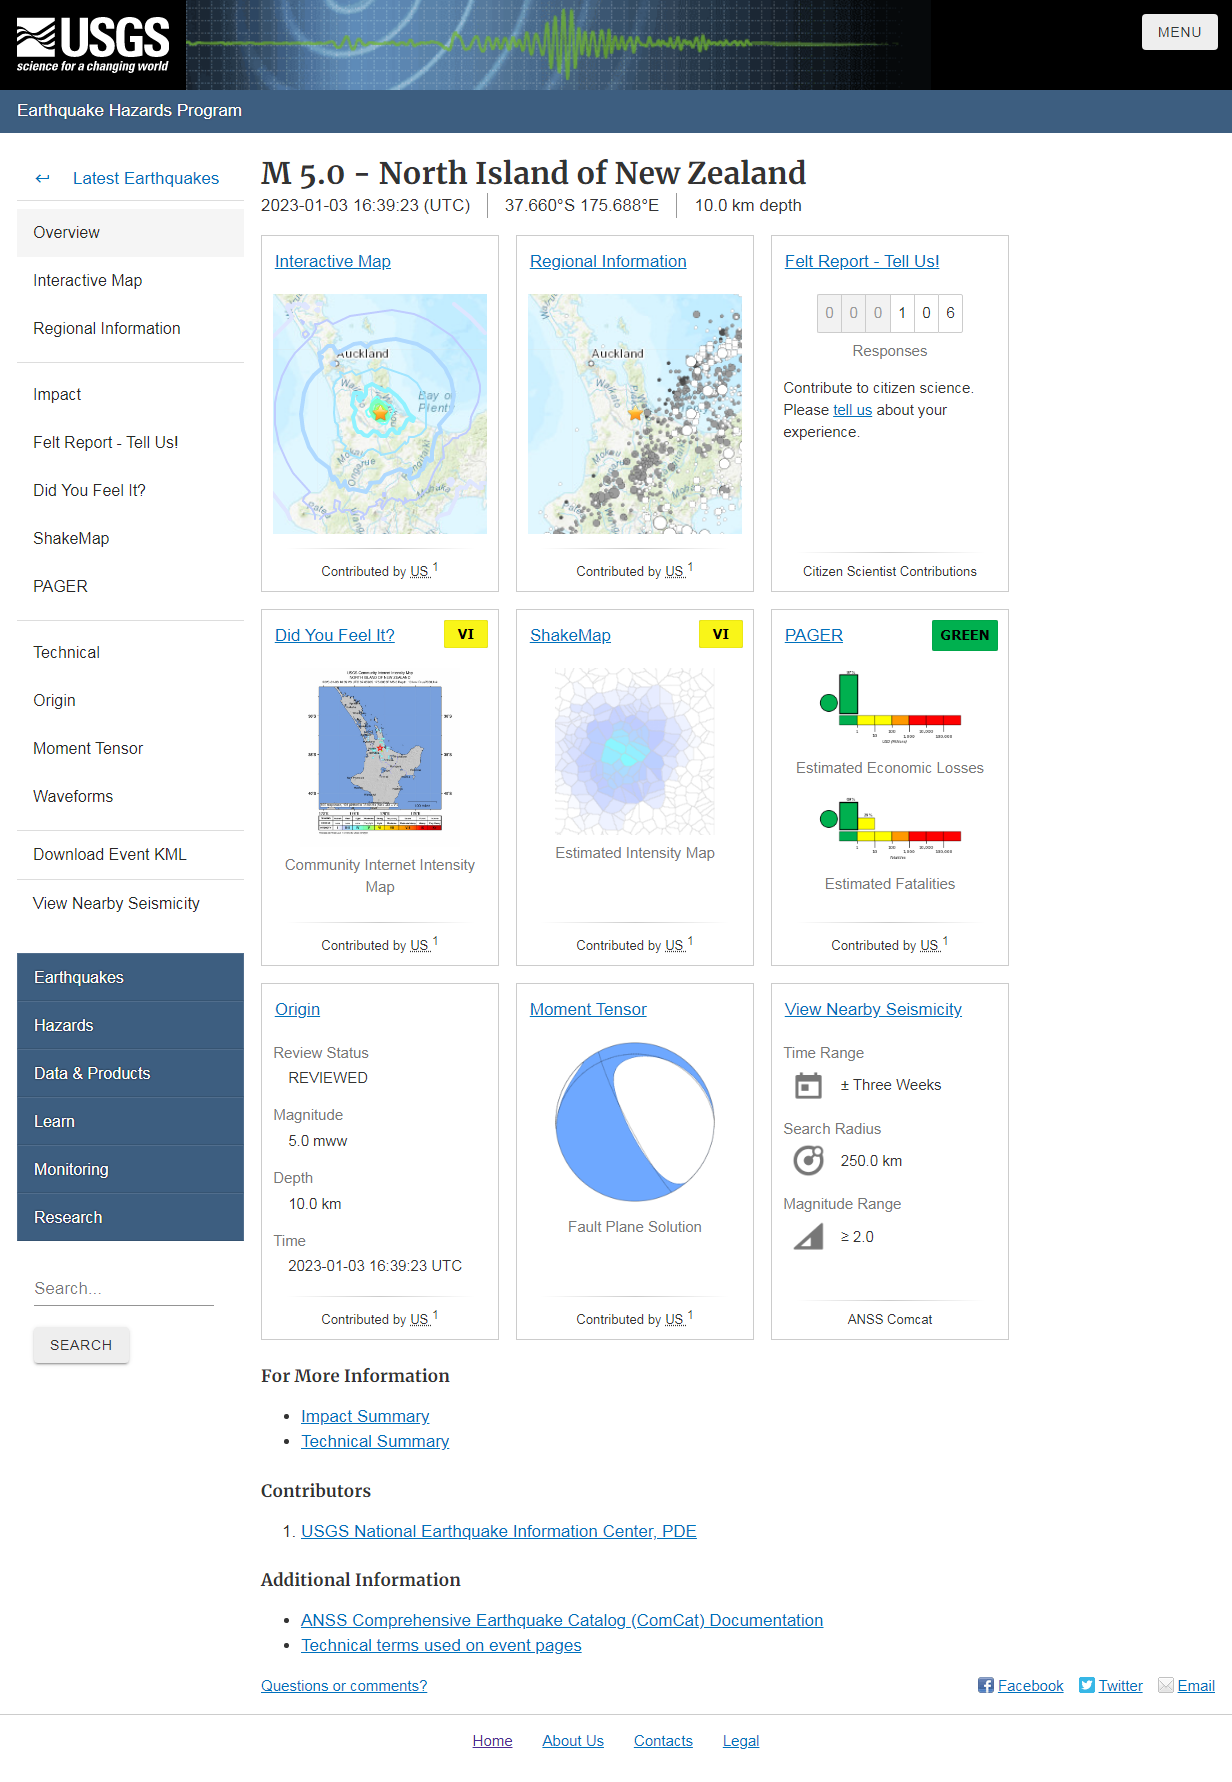The image size is (1232, 1782).
Task: Select PAGER in the sidebar
Action: click(x=130, y=586)
